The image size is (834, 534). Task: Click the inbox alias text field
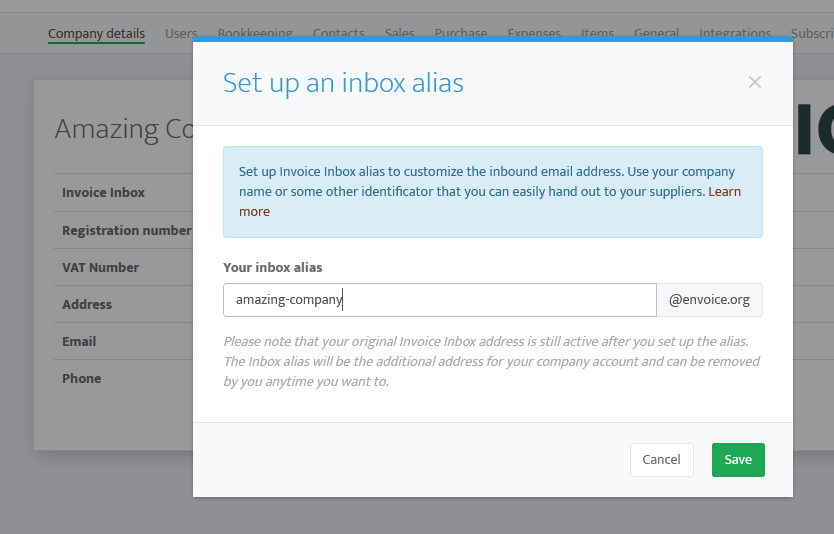coord(439,300)
